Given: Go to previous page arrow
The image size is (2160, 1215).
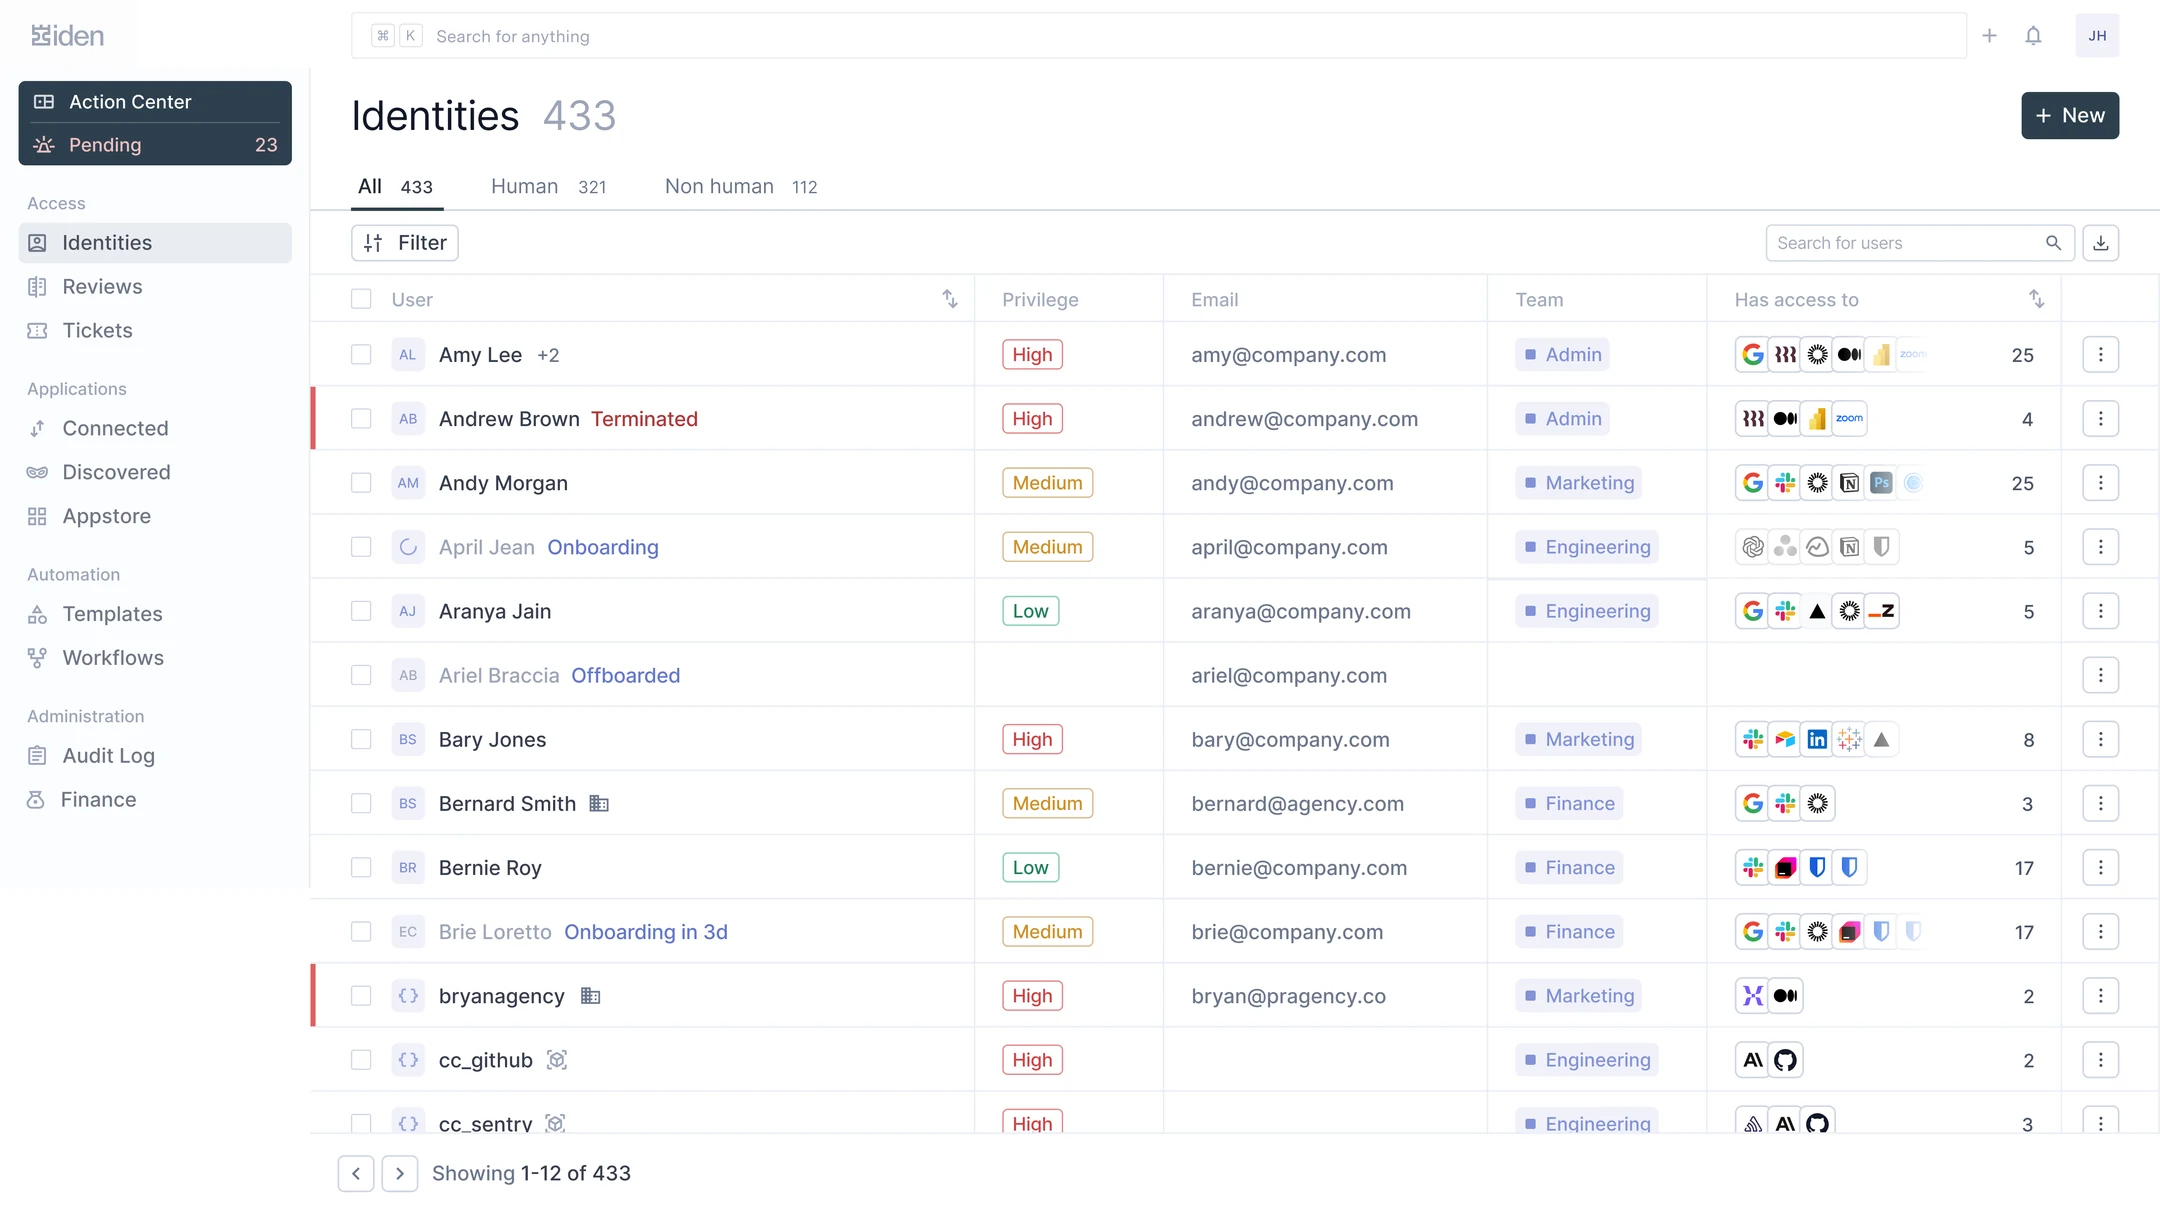Looking at the screenshot, I should 356,1174.
